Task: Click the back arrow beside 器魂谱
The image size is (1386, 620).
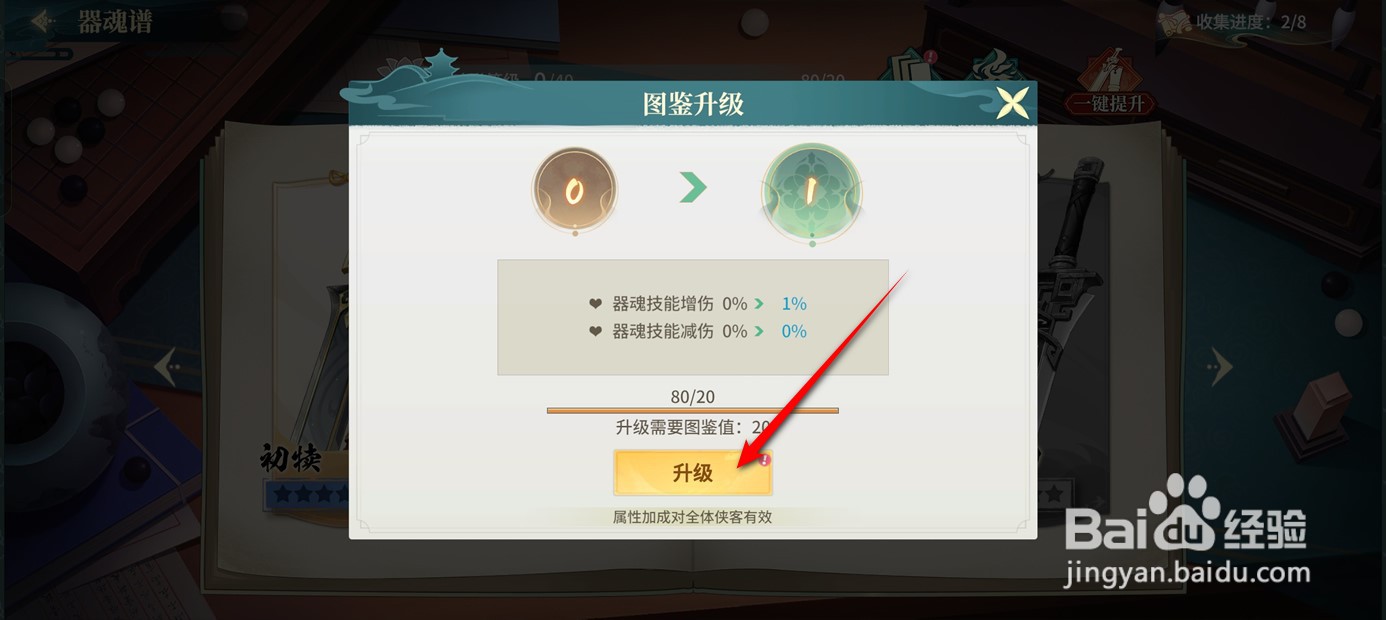Action: click(x=42, y=22)
